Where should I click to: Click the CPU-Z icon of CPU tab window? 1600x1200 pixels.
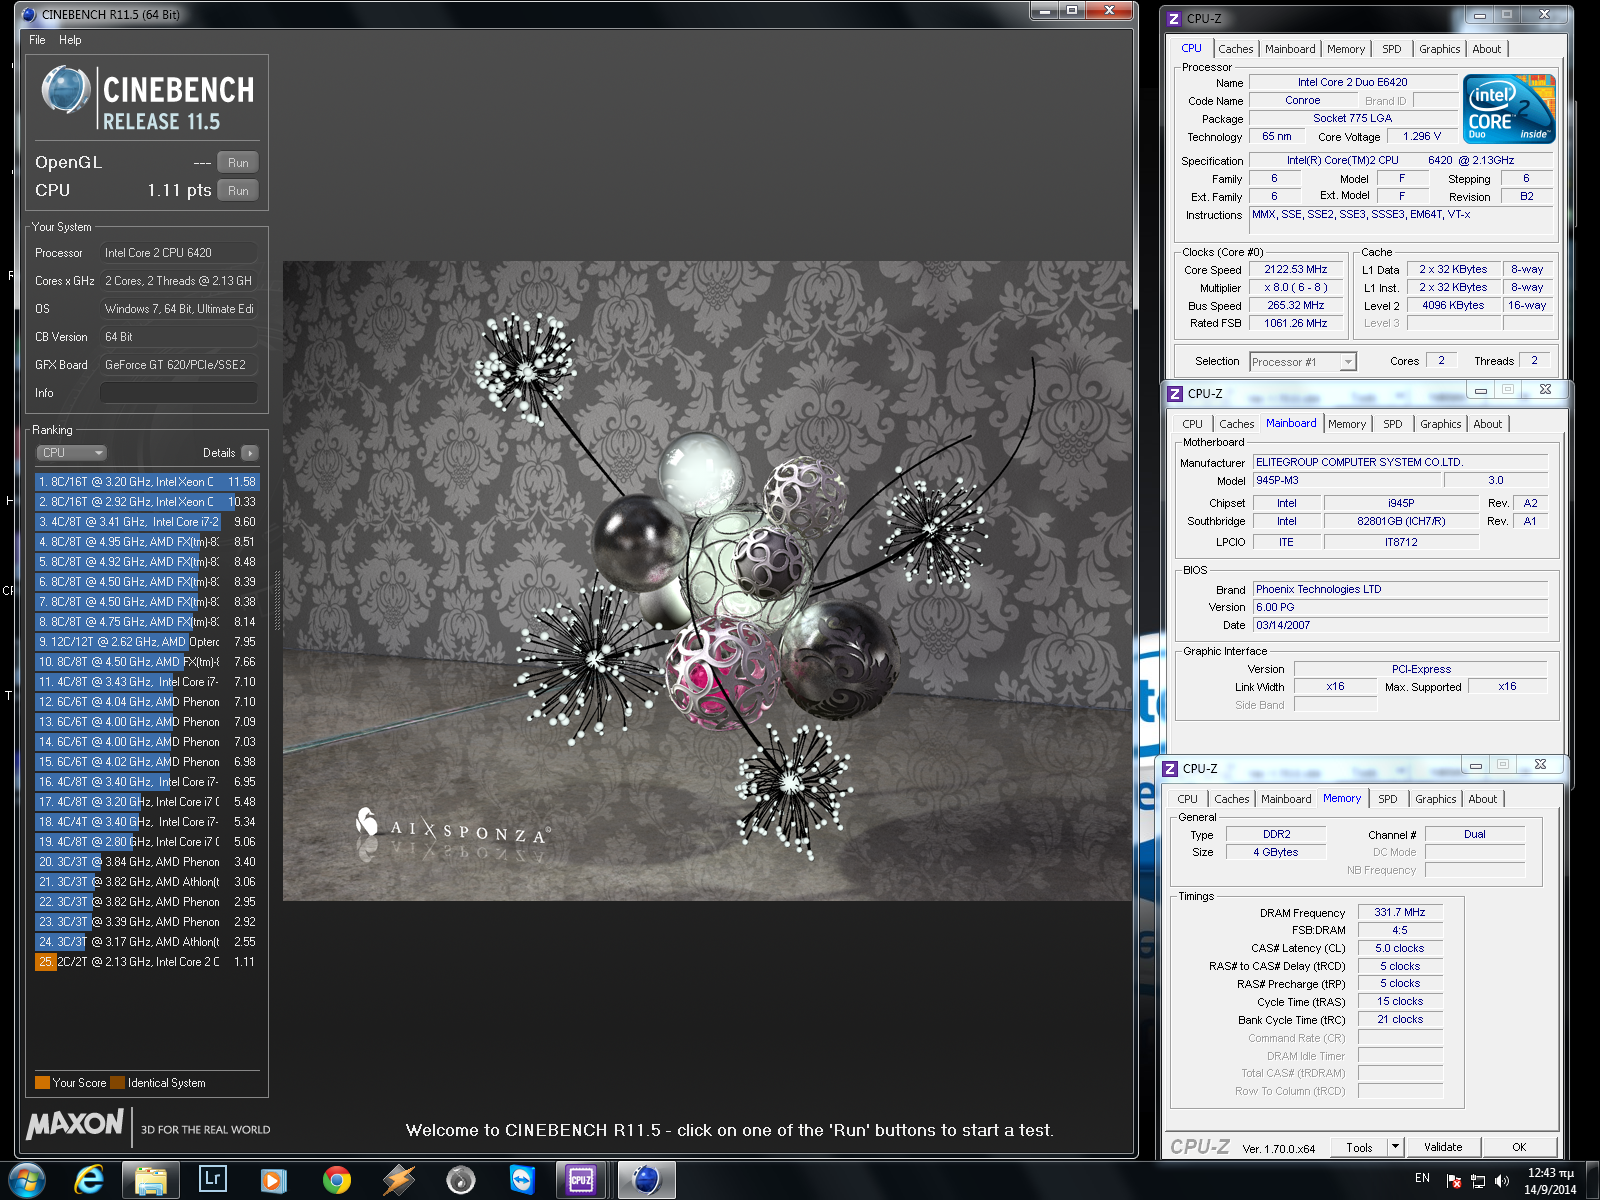[1174, 18]
